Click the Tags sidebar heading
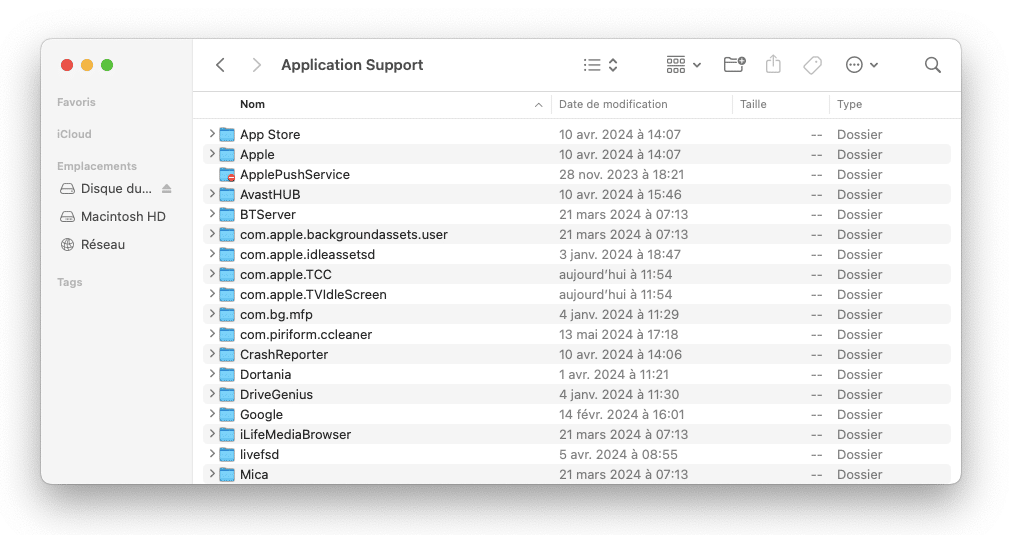 click(70, 282)
